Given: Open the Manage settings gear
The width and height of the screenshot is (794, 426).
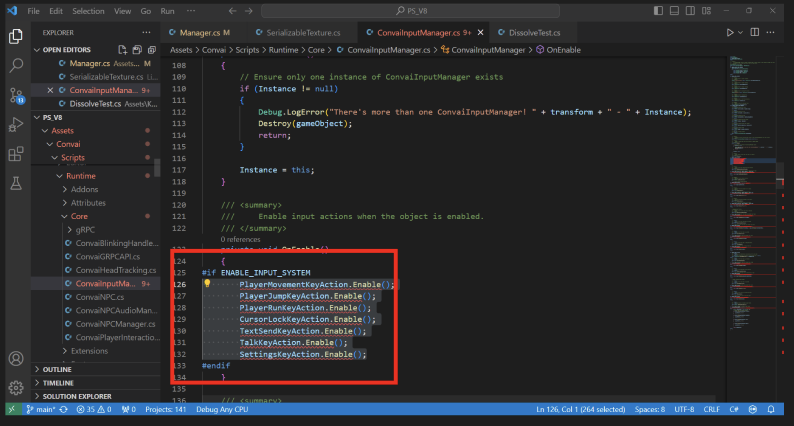Looking at the screenshot, I should (16, 388).
